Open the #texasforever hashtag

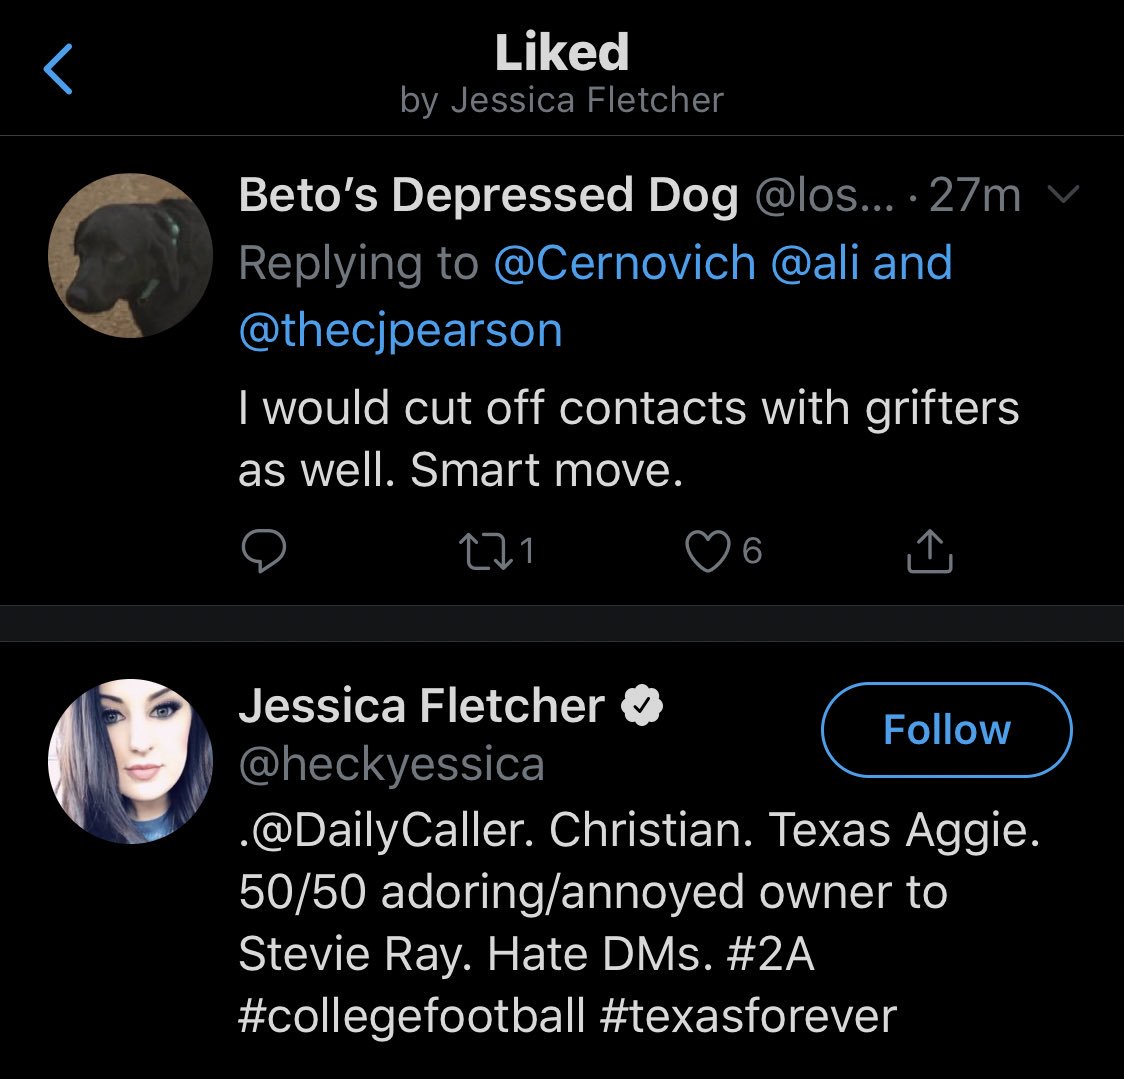[748, 1017]
